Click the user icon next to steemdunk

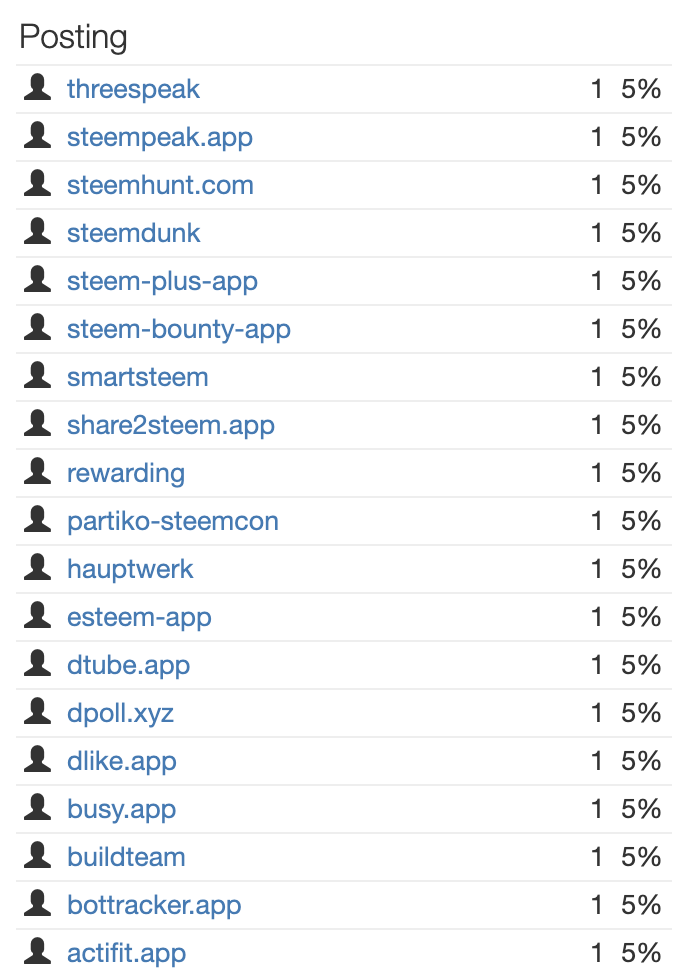[37, 232]
